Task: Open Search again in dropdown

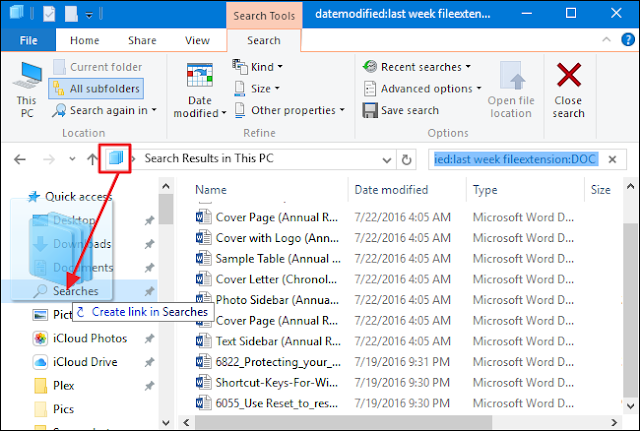Action: coord(104,110)
